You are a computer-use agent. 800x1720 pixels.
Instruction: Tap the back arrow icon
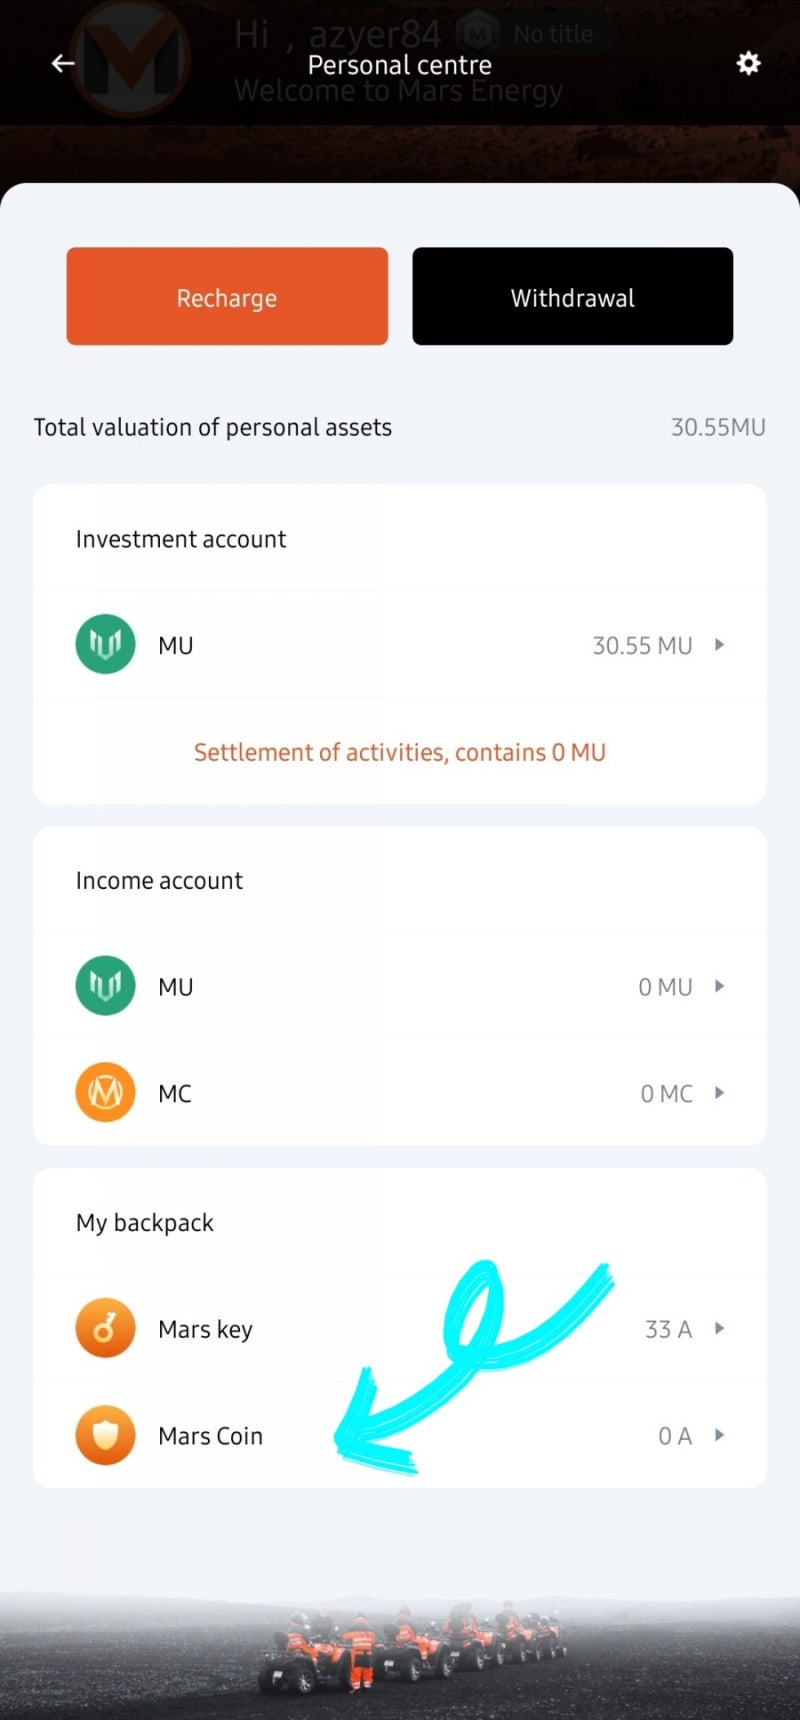(x=63, y=64)
